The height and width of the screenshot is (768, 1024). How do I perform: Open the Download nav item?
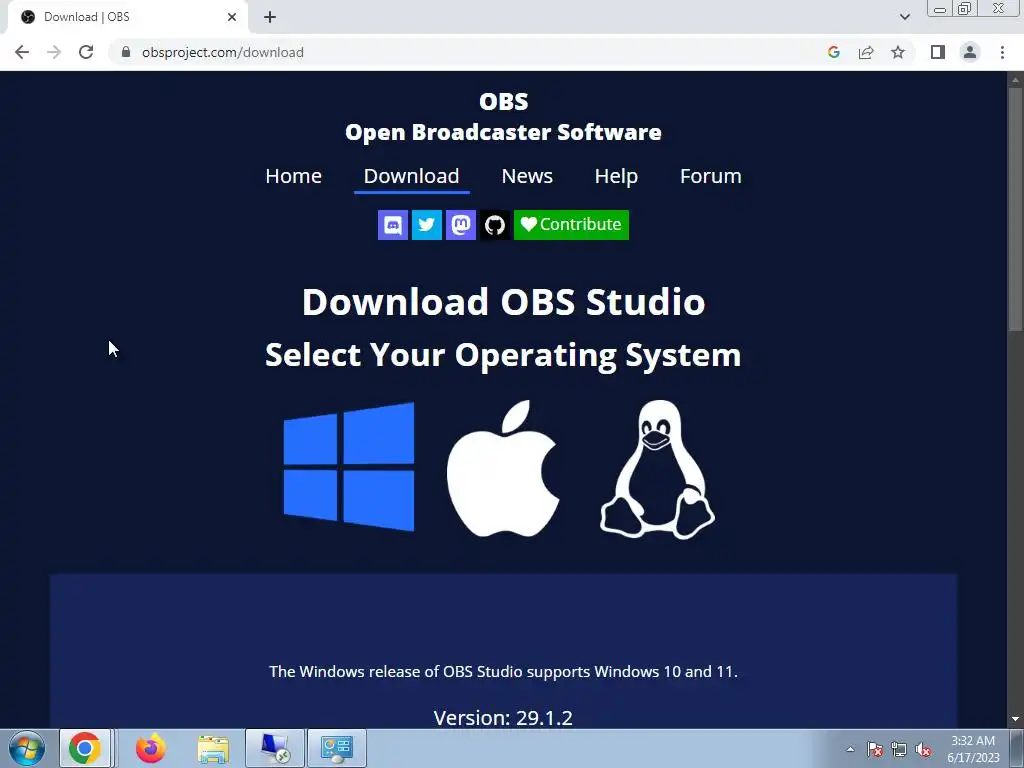411,176
